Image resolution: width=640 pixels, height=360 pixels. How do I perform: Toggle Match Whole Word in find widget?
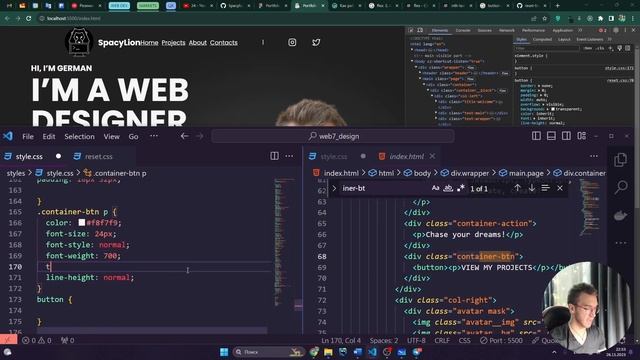pos(448,188)
